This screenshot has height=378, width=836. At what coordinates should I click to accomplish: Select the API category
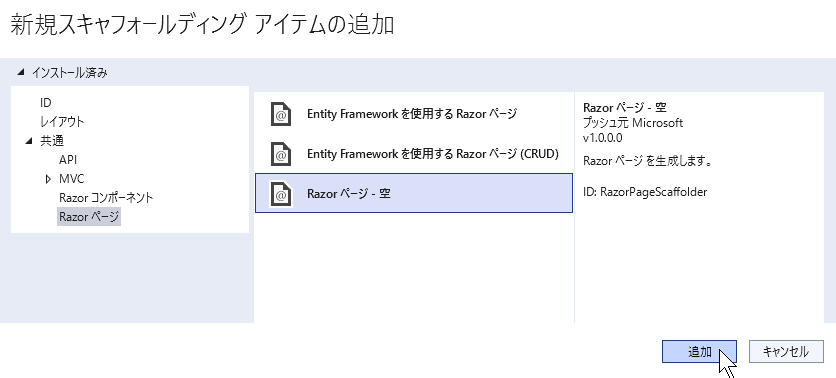(68, 160)
